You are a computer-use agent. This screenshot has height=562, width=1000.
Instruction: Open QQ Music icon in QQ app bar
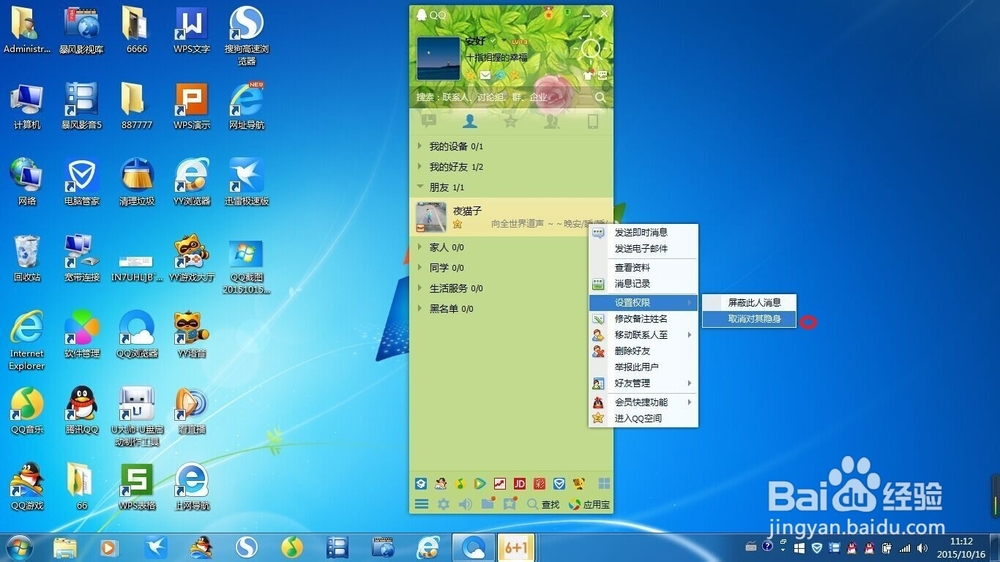click(460, 484)
